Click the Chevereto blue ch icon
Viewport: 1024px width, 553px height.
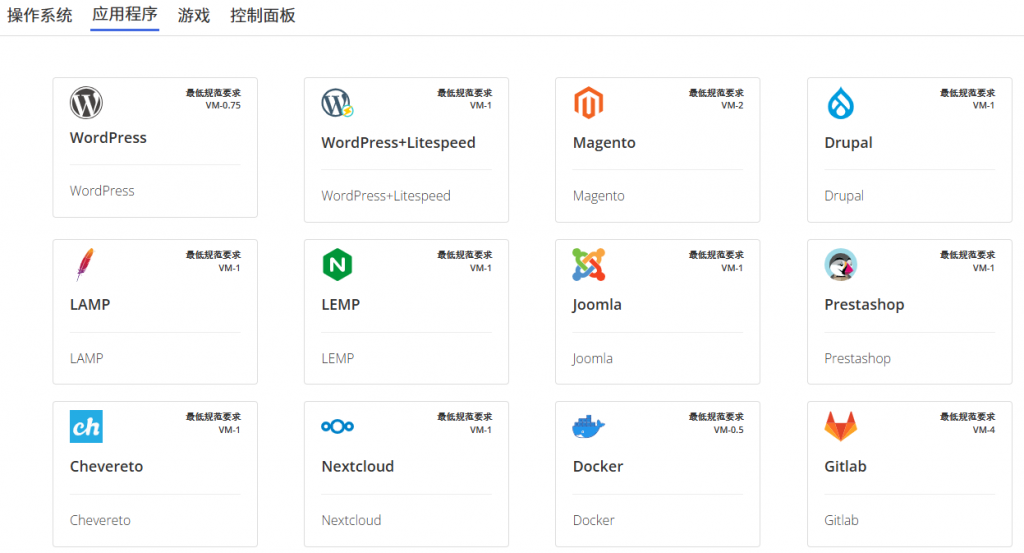pyautogui.click(x=86, y=427)
